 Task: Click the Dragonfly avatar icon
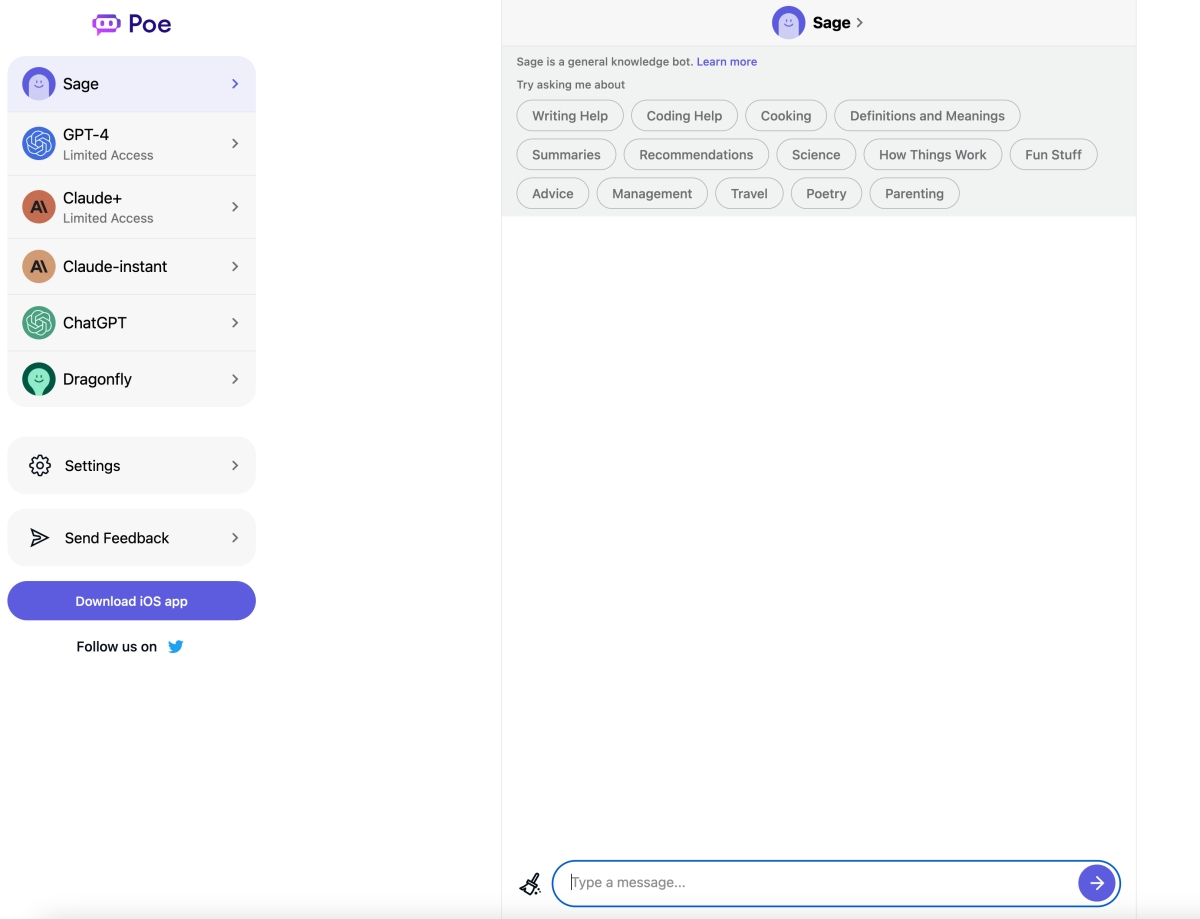coord(39,379)
